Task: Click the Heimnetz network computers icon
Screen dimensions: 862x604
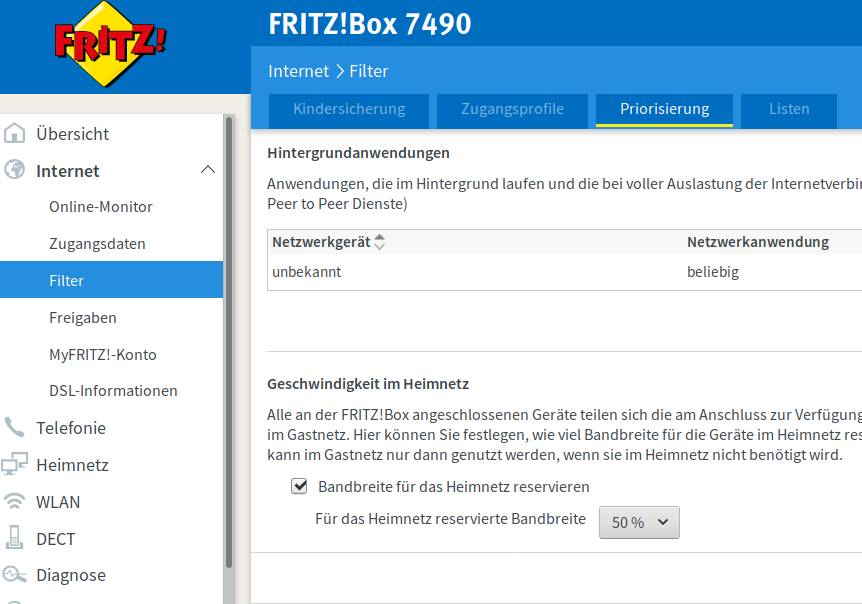Action: coord(15,464)
